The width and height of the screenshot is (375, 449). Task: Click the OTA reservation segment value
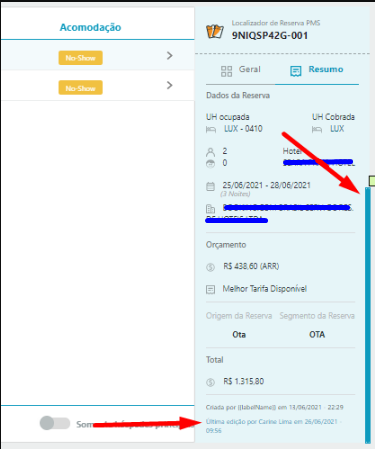[317, 335]
